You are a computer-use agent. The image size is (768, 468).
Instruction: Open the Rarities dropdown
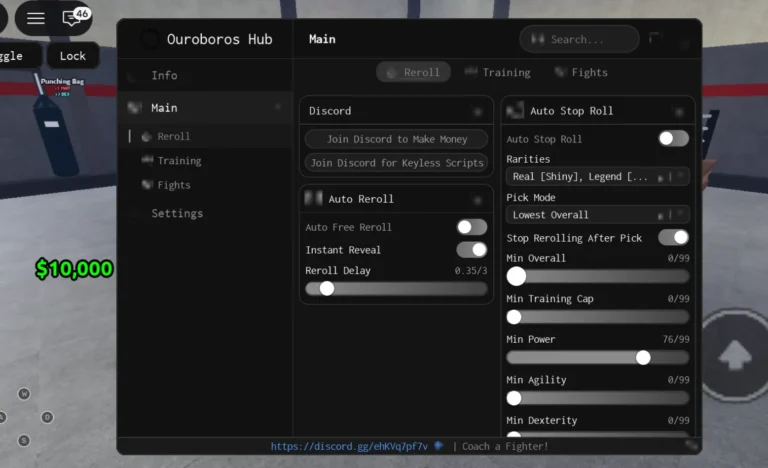coord(598,176)
